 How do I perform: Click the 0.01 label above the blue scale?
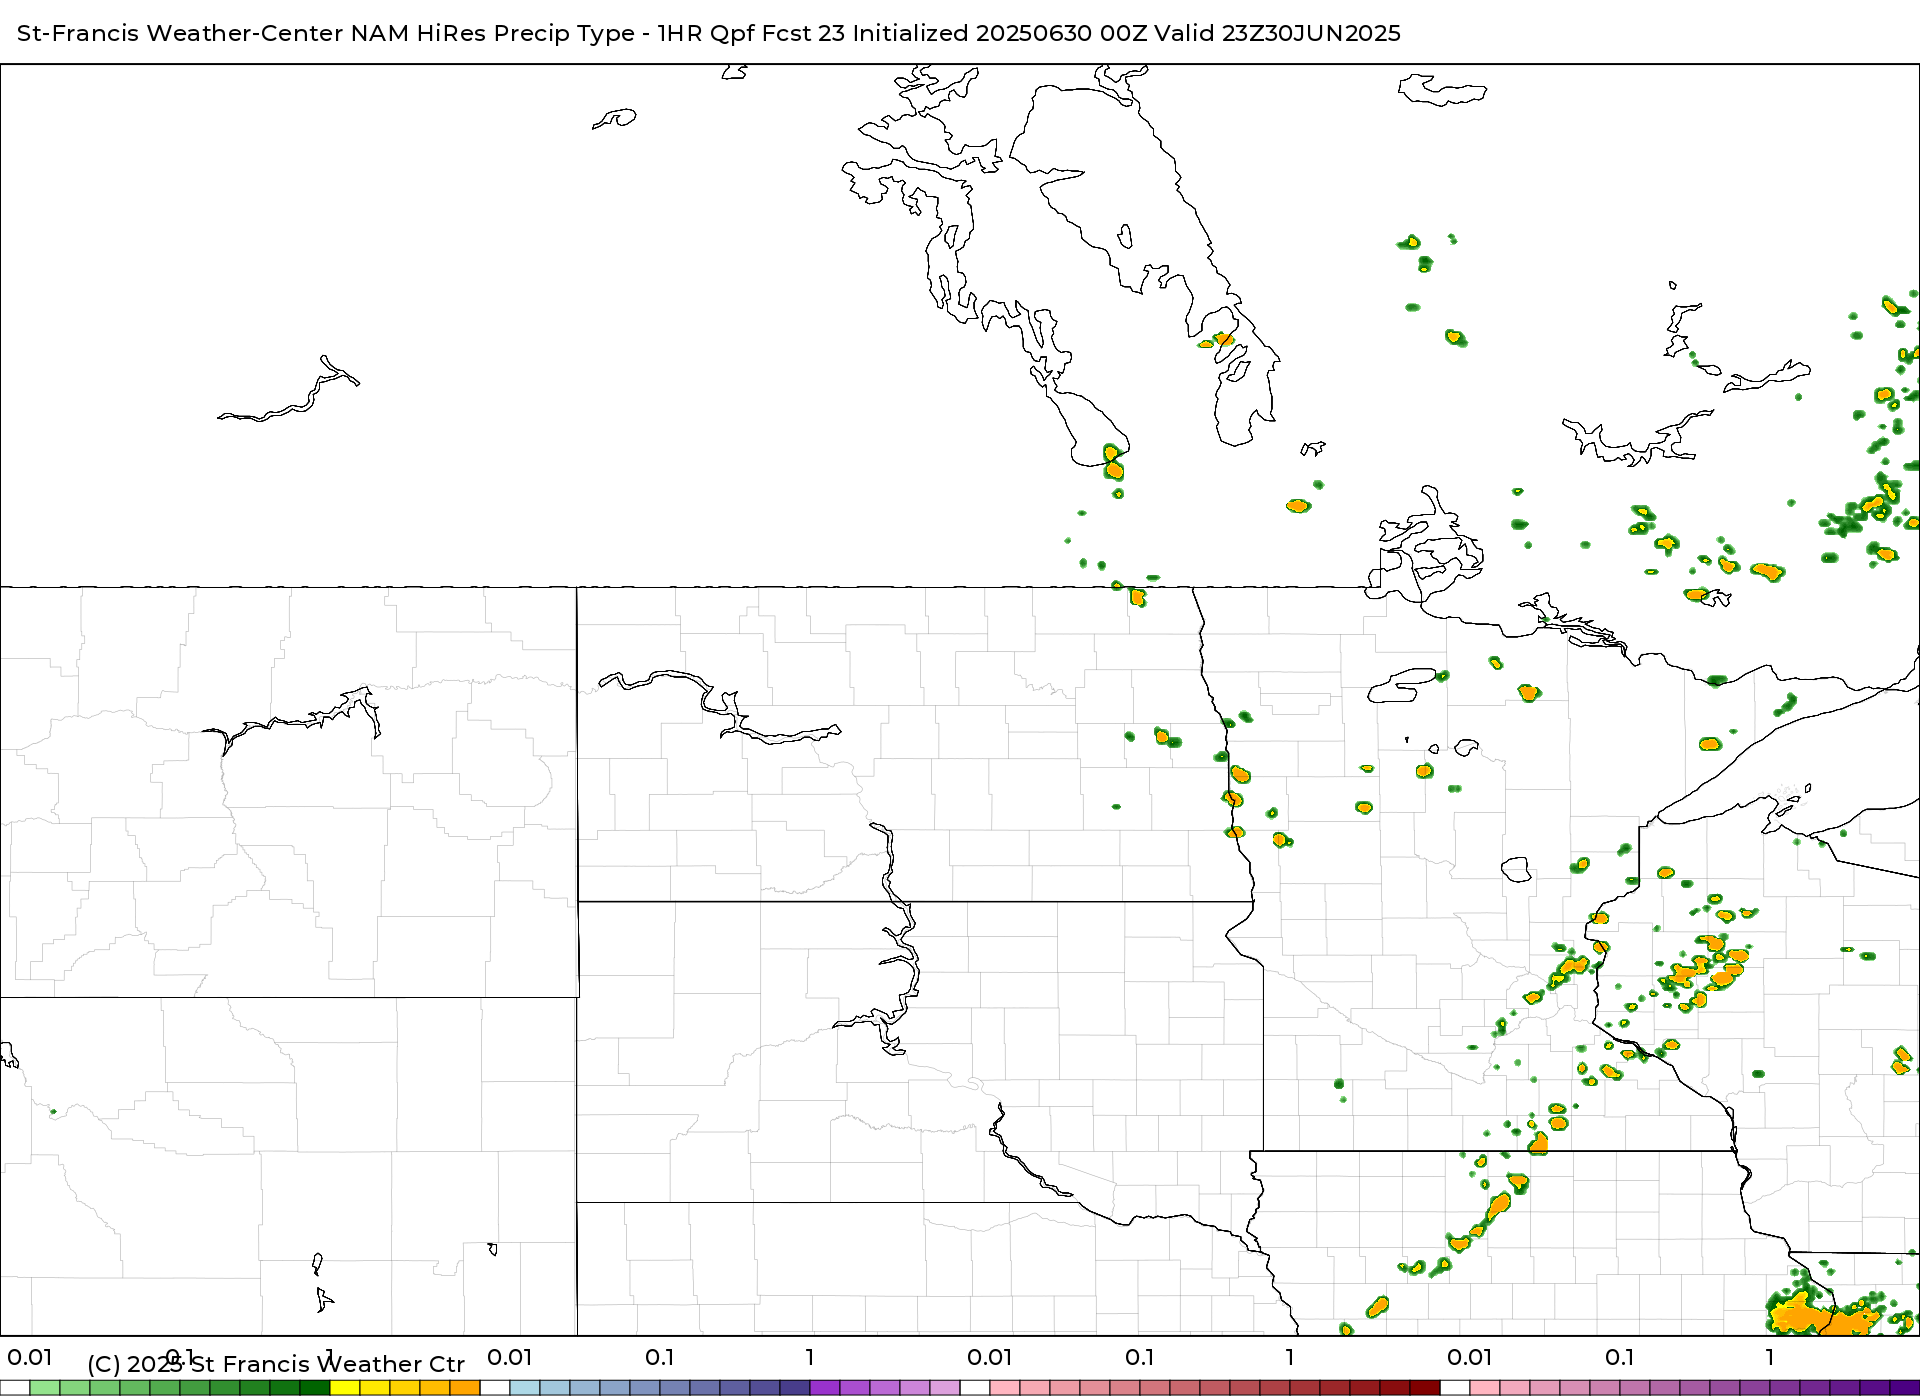coord(510,1357)
